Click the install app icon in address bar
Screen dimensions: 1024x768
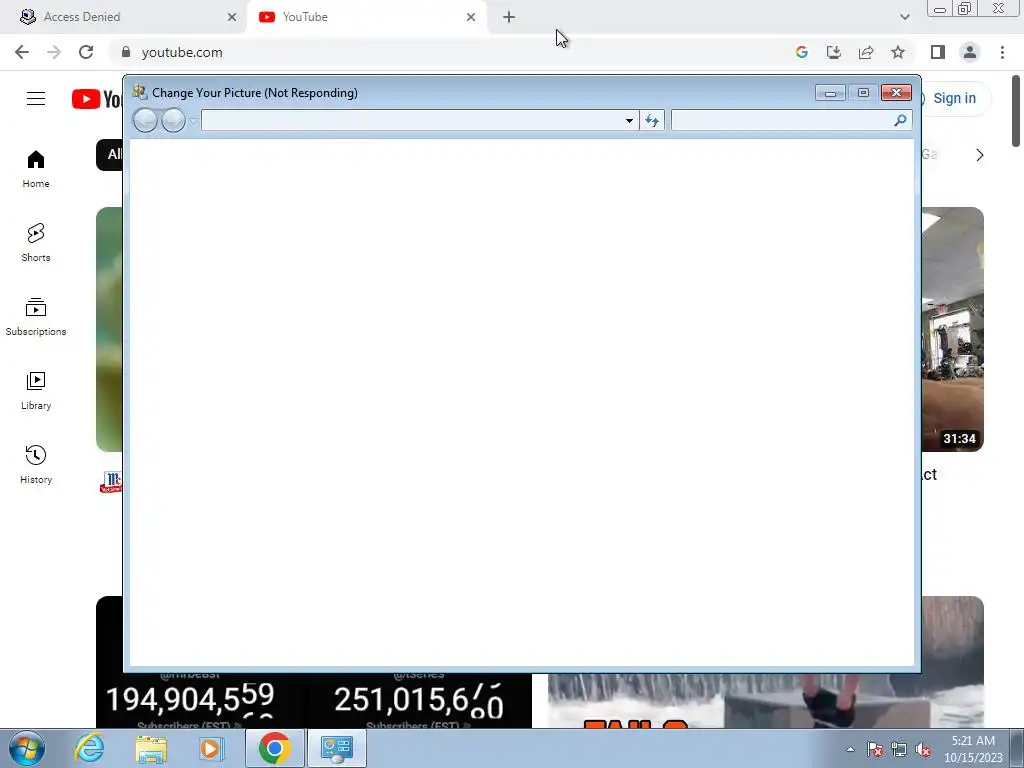click(x=834, y=52)
